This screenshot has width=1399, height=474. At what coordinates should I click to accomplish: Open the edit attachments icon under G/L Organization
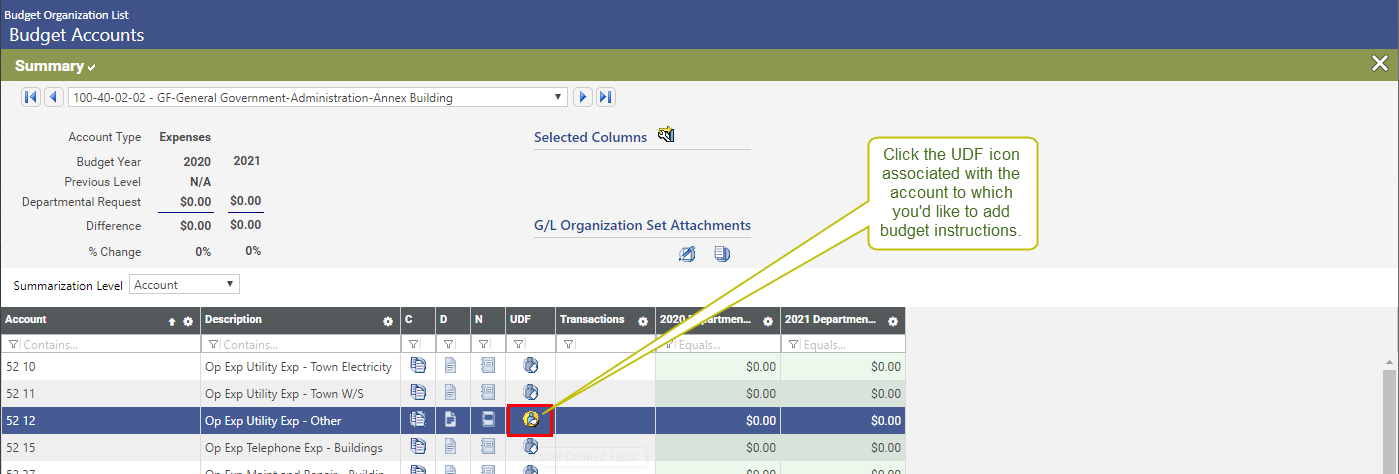coord(686,254)
